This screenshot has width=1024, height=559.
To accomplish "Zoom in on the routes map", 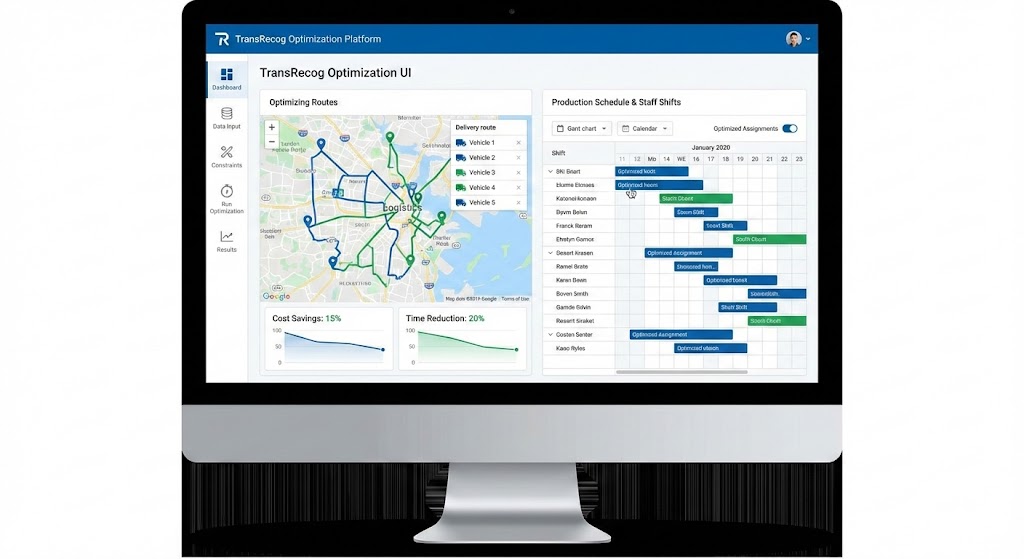I will pyautogui.click(x=271, y=128).
